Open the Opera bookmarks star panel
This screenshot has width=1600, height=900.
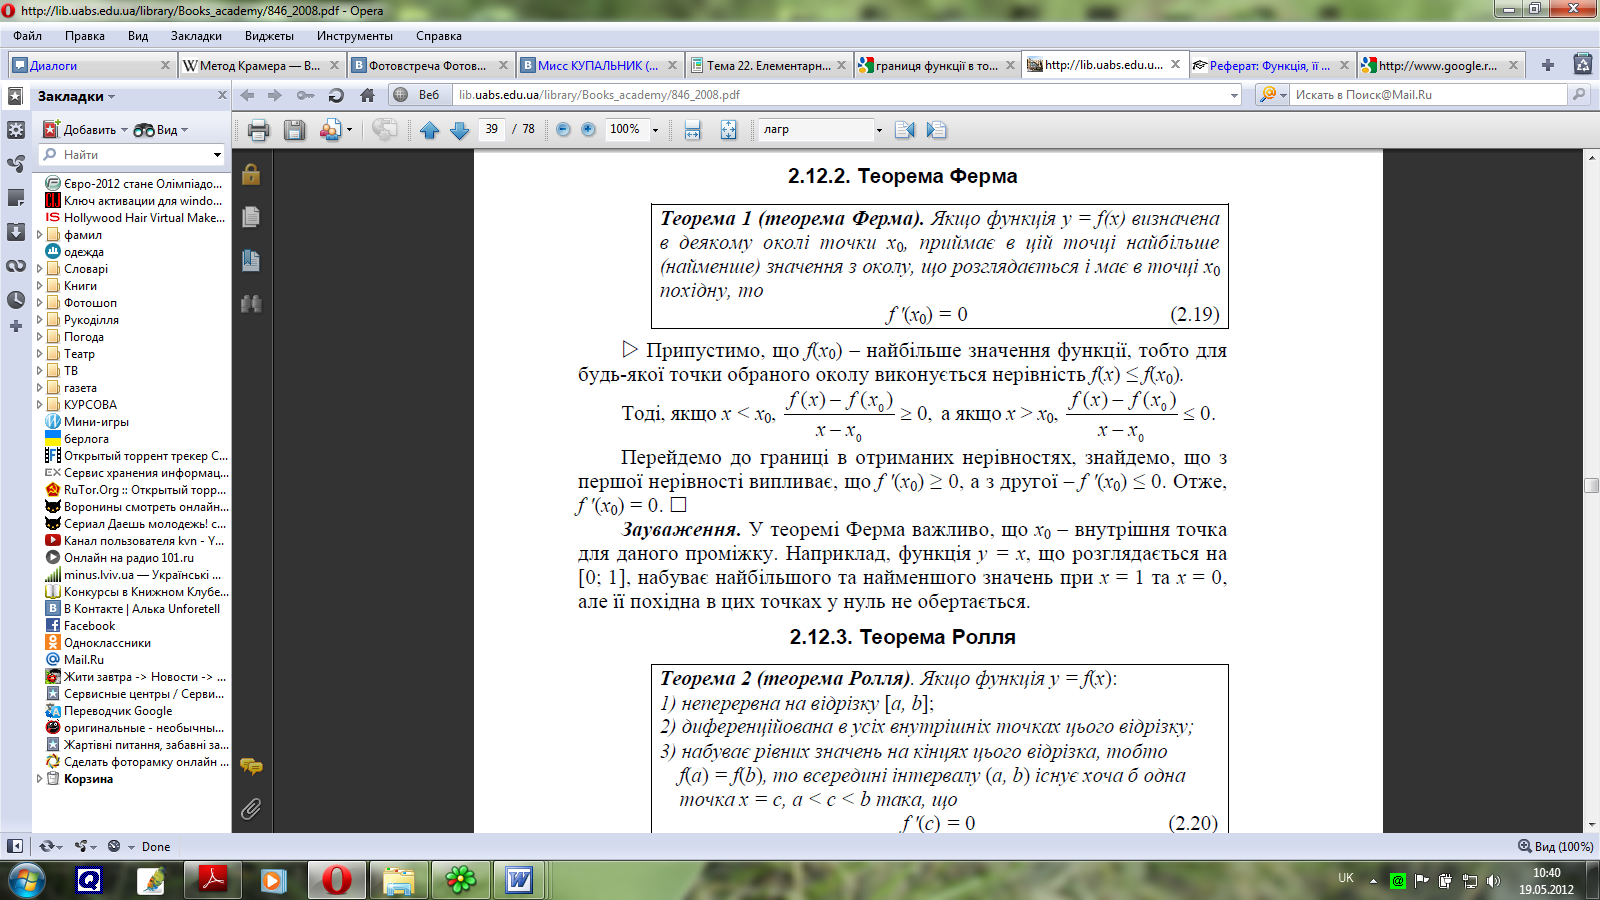(15, 96)
